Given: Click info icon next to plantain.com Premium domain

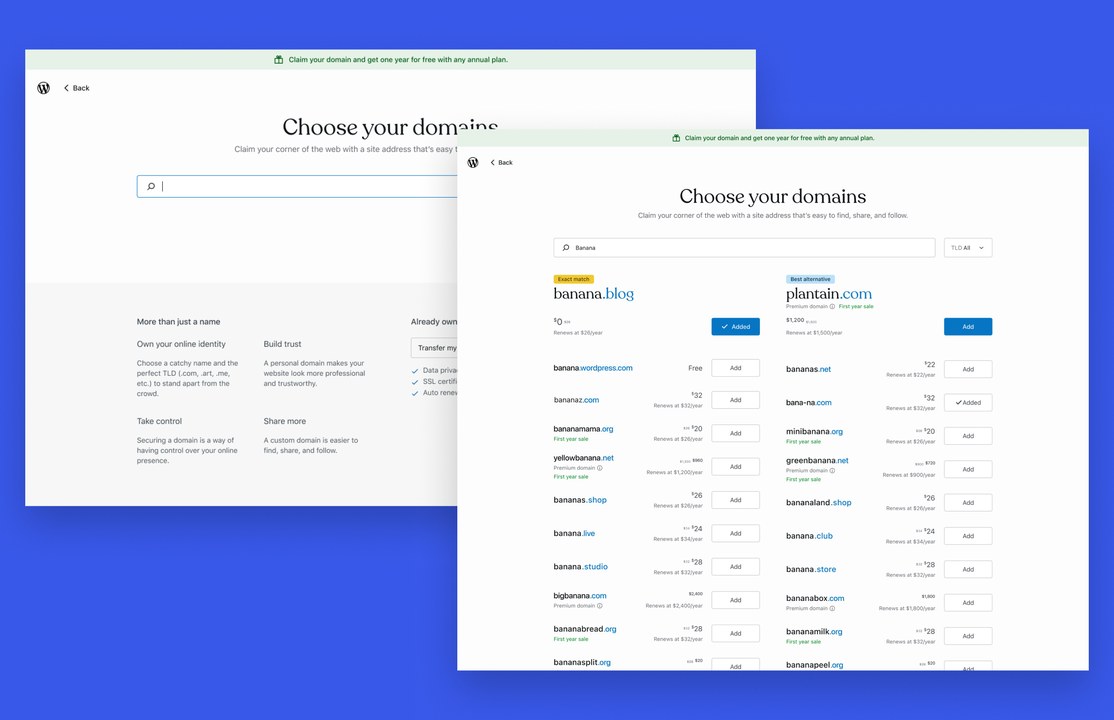Looking at the screenshot, I should [x=833, y=306].
